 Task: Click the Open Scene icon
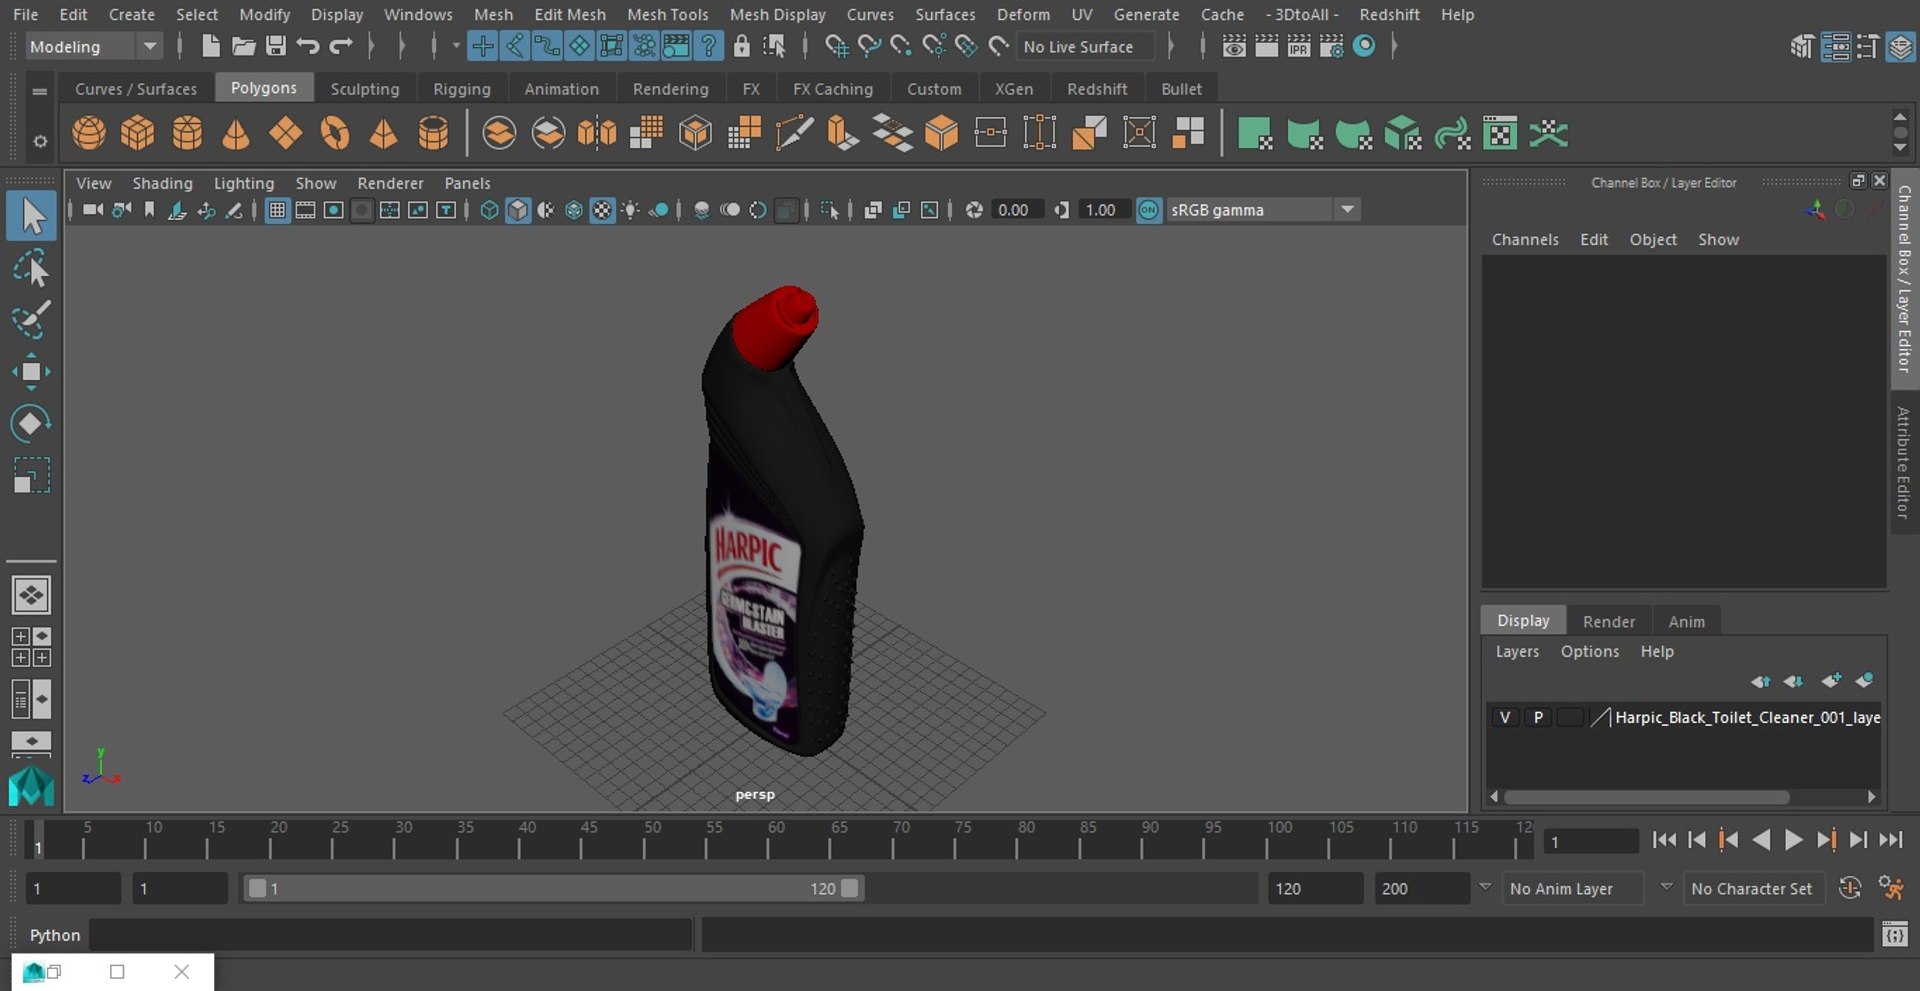243,46
